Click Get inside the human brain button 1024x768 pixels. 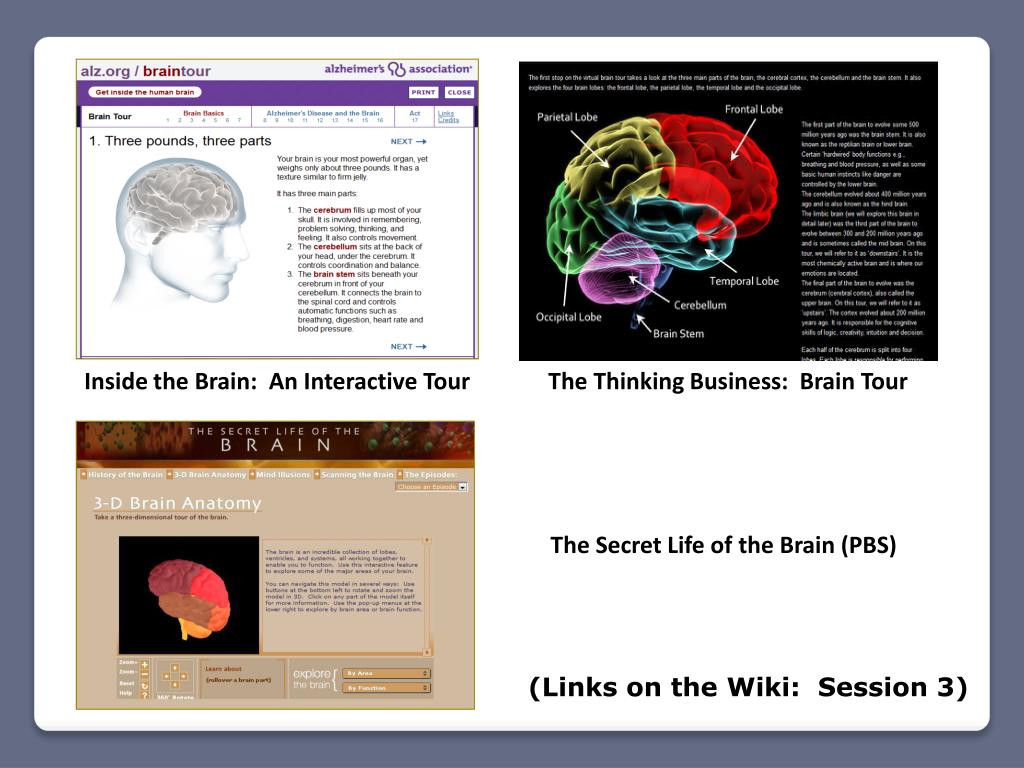144,92
